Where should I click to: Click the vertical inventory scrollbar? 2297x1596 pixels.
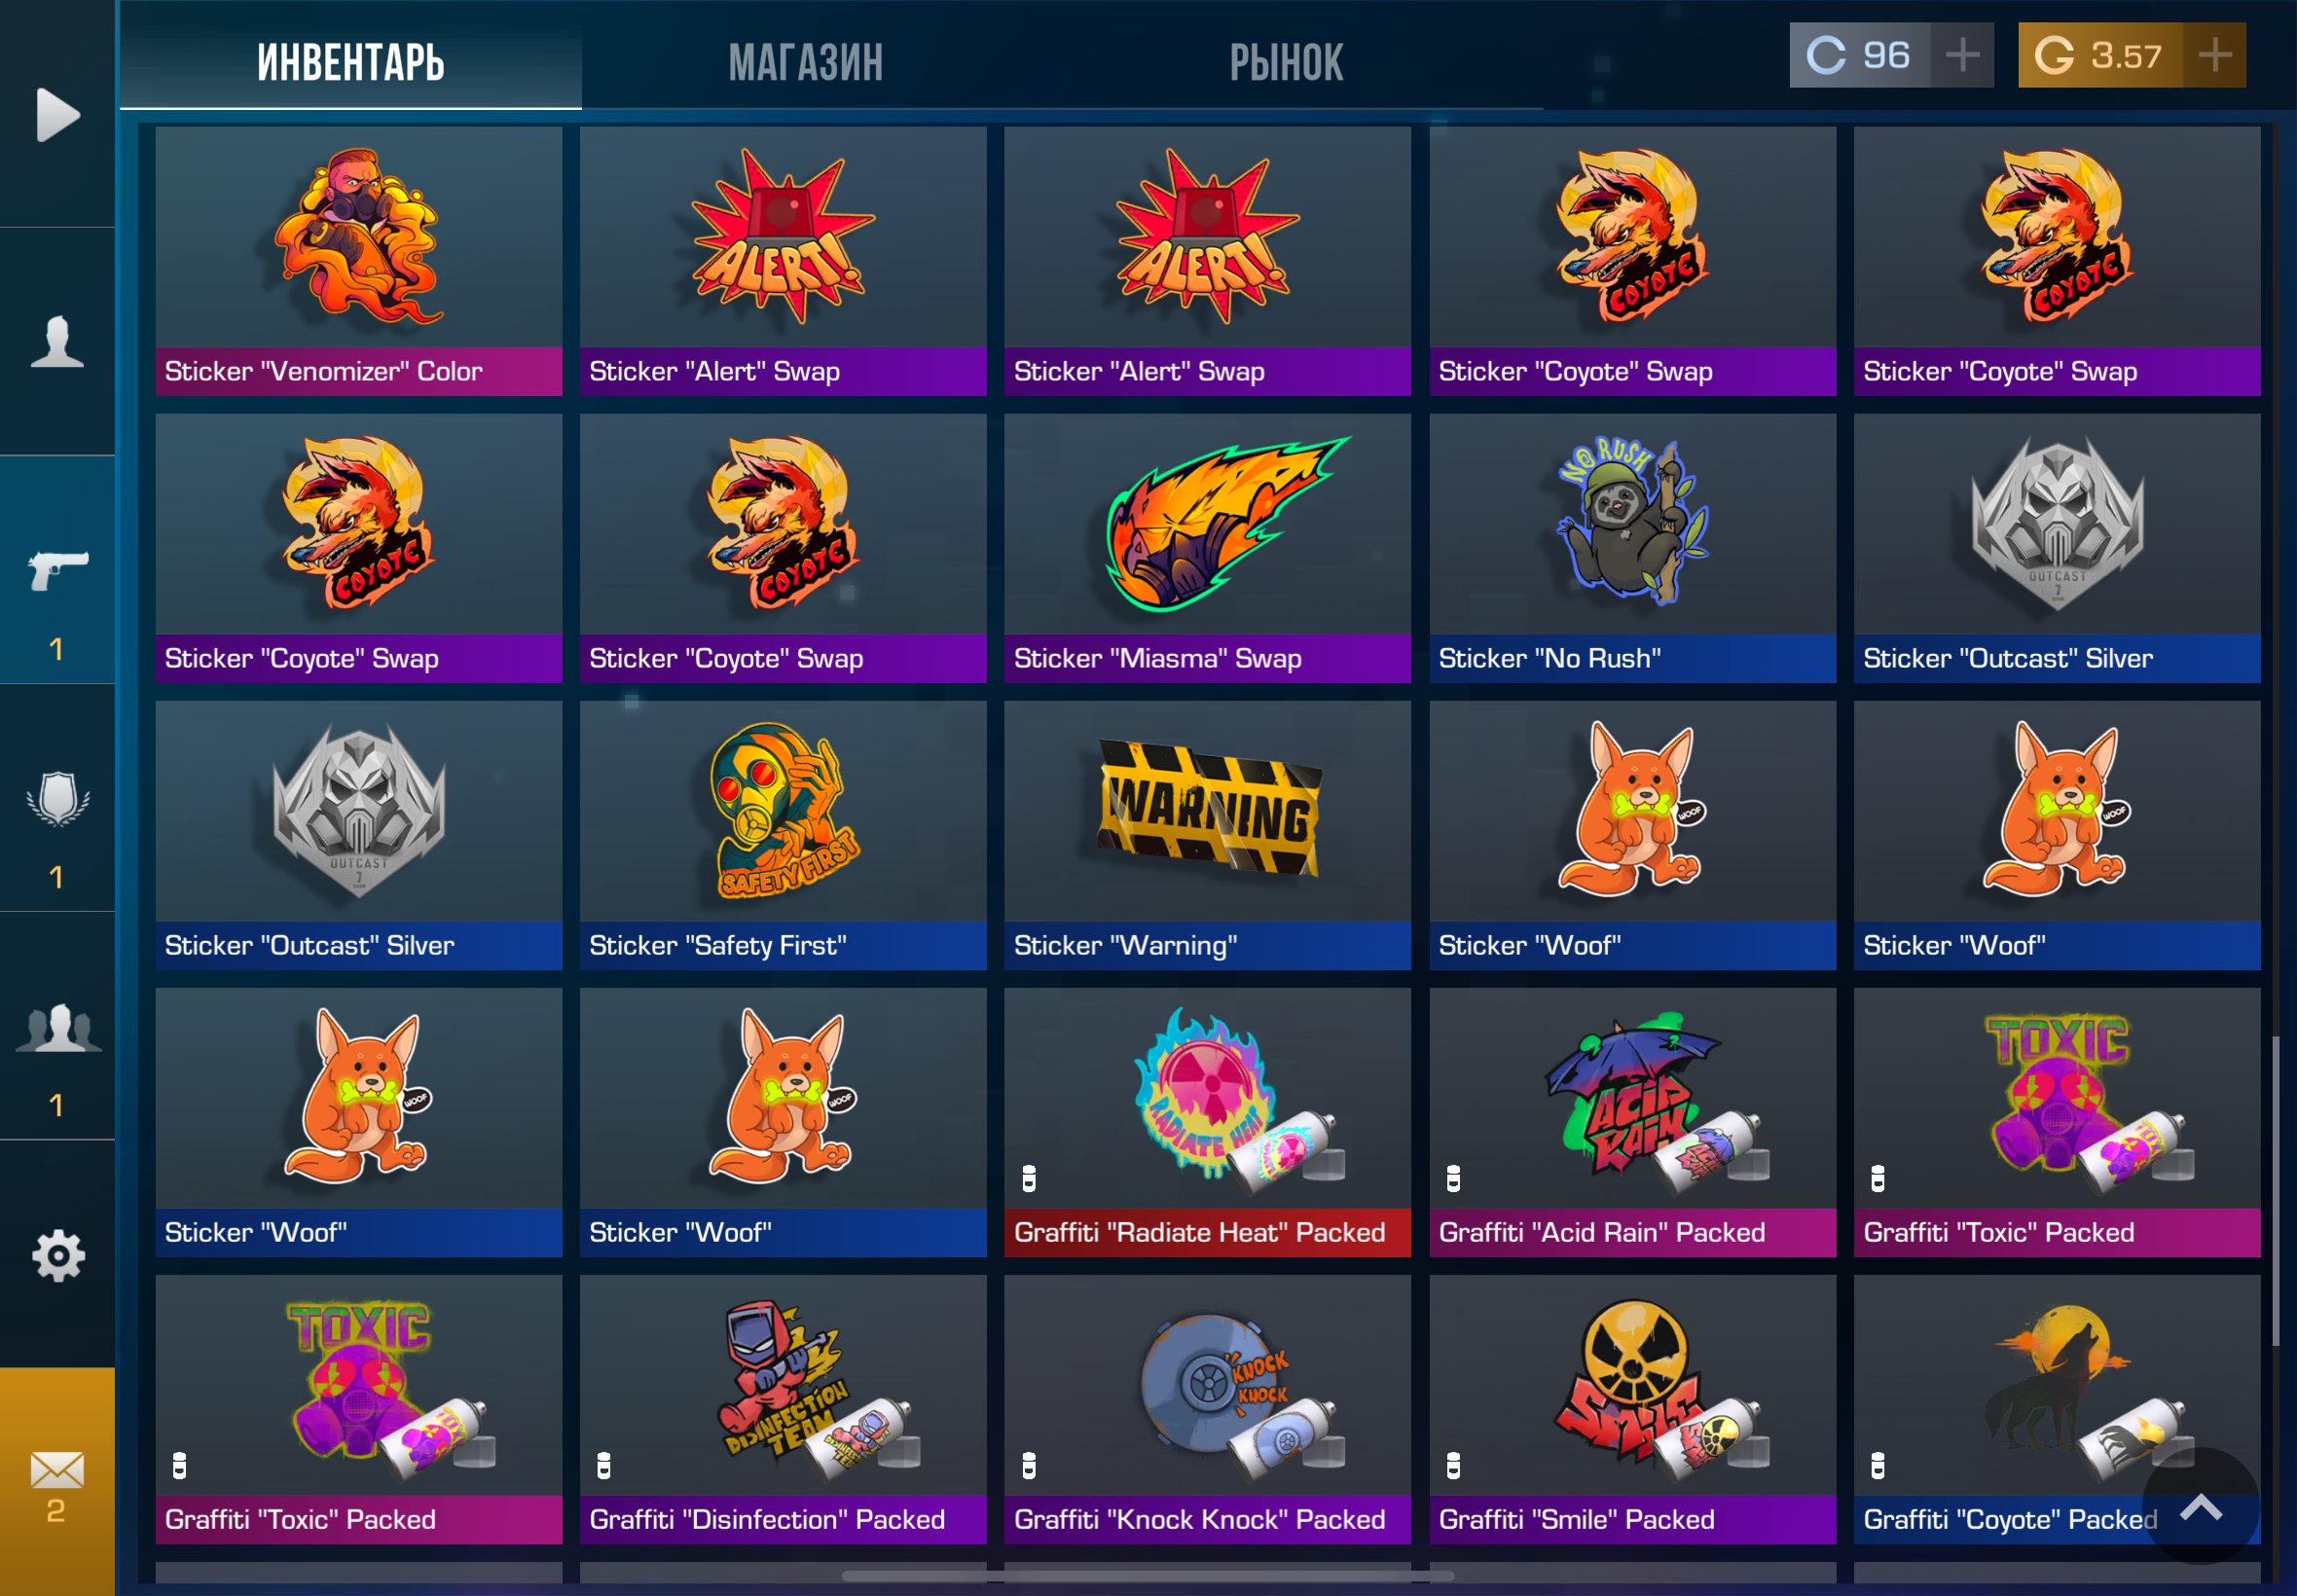coord(2276,1190)
